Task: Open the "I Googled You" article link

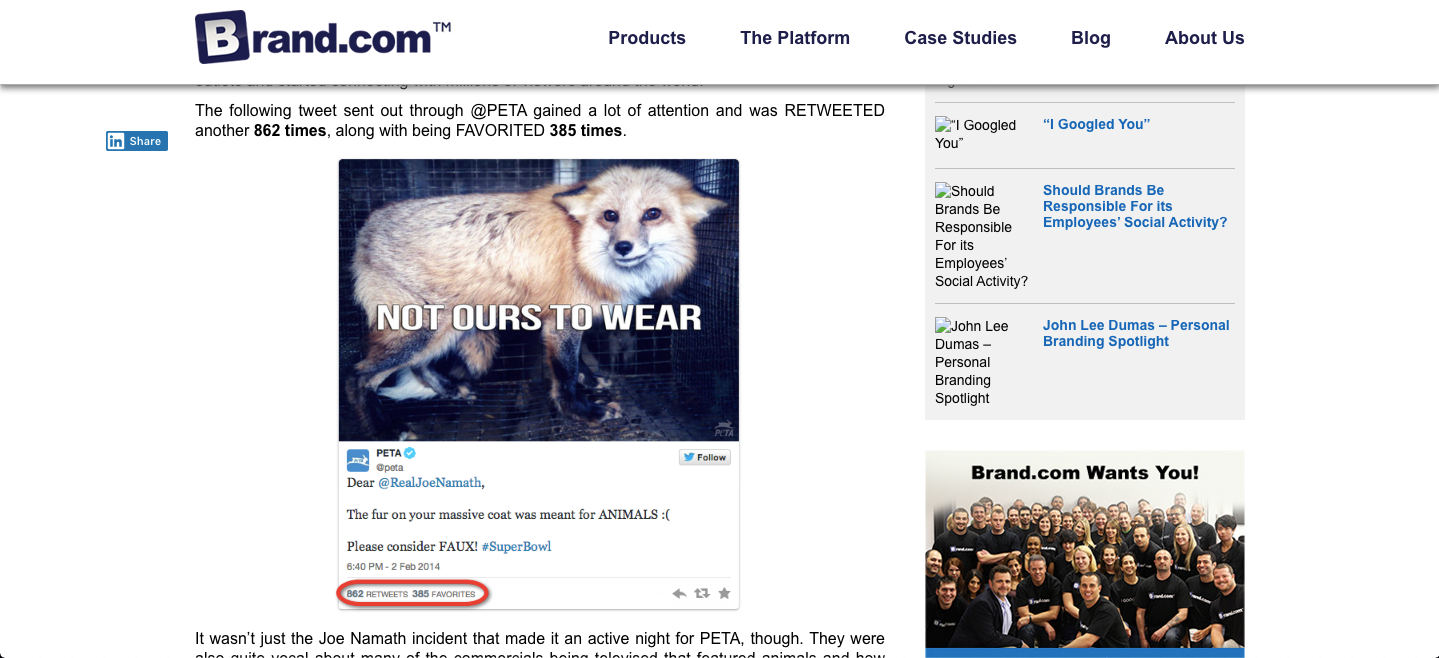Action: (x=1096, y=124)
